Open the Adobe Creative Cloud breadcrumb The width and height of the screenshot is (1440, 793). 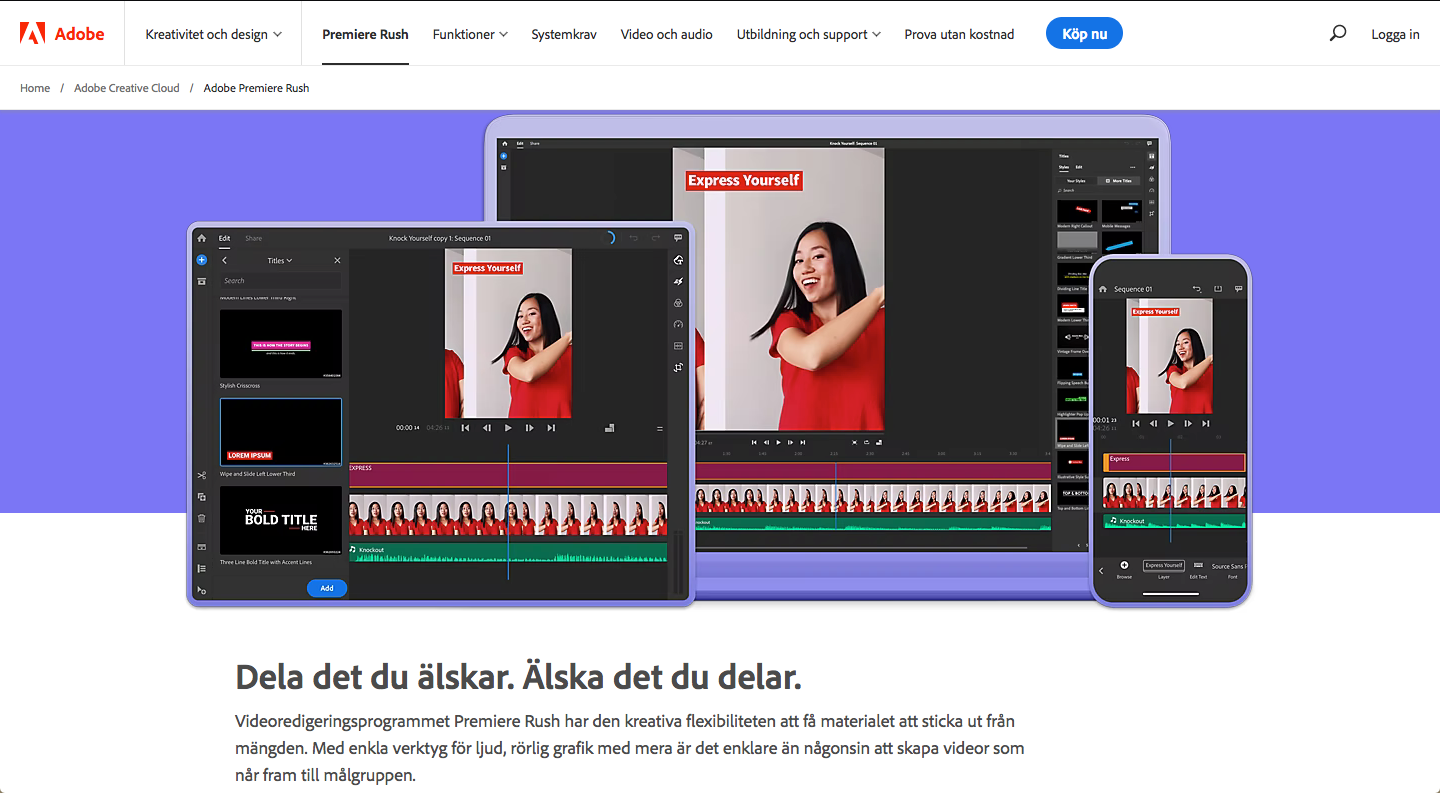click(127, 88)
